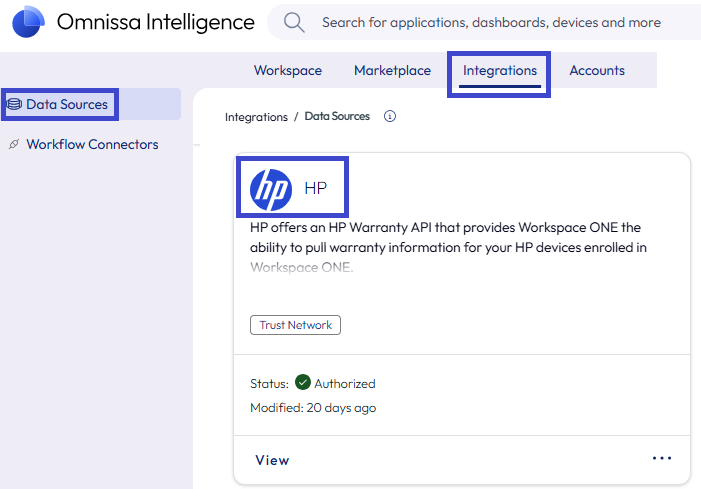
Task: Click the Workflow Connectors plug icon
Action: coord(14,144)
